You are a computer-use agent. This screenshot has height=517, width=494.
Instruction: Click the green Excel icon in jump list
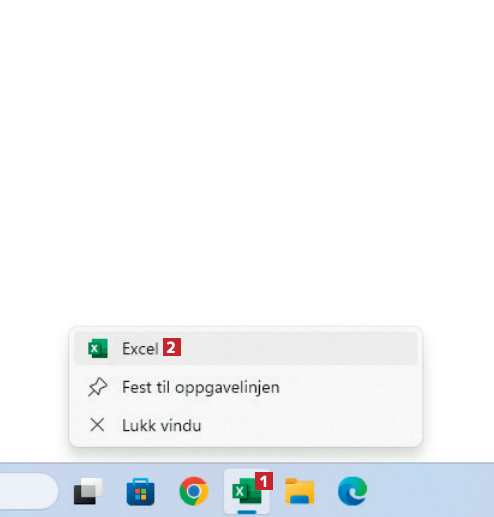98,348
